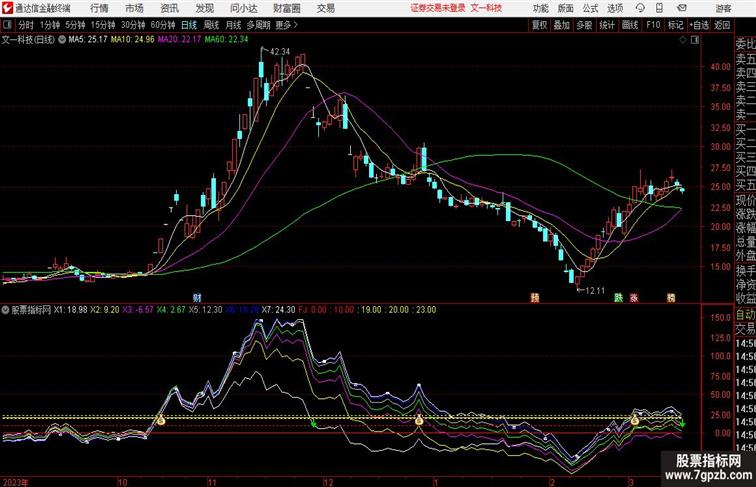Click the 标记 mark button

(x=675, y=25)
